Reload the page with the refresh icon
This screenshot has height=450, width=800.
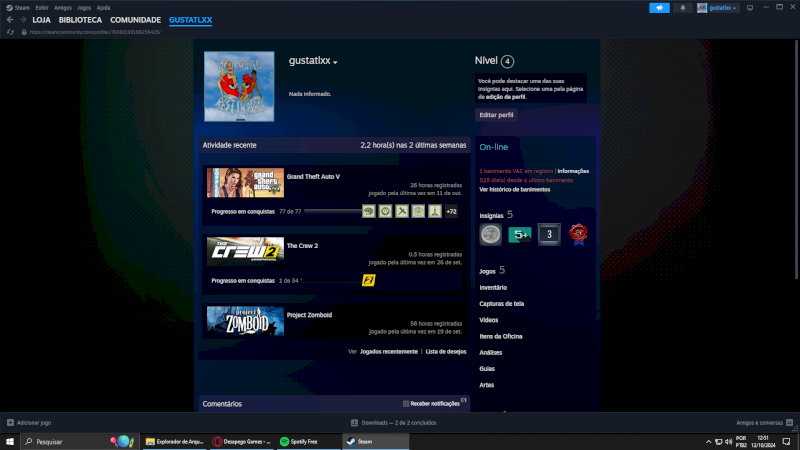click(x=10, y=32)
